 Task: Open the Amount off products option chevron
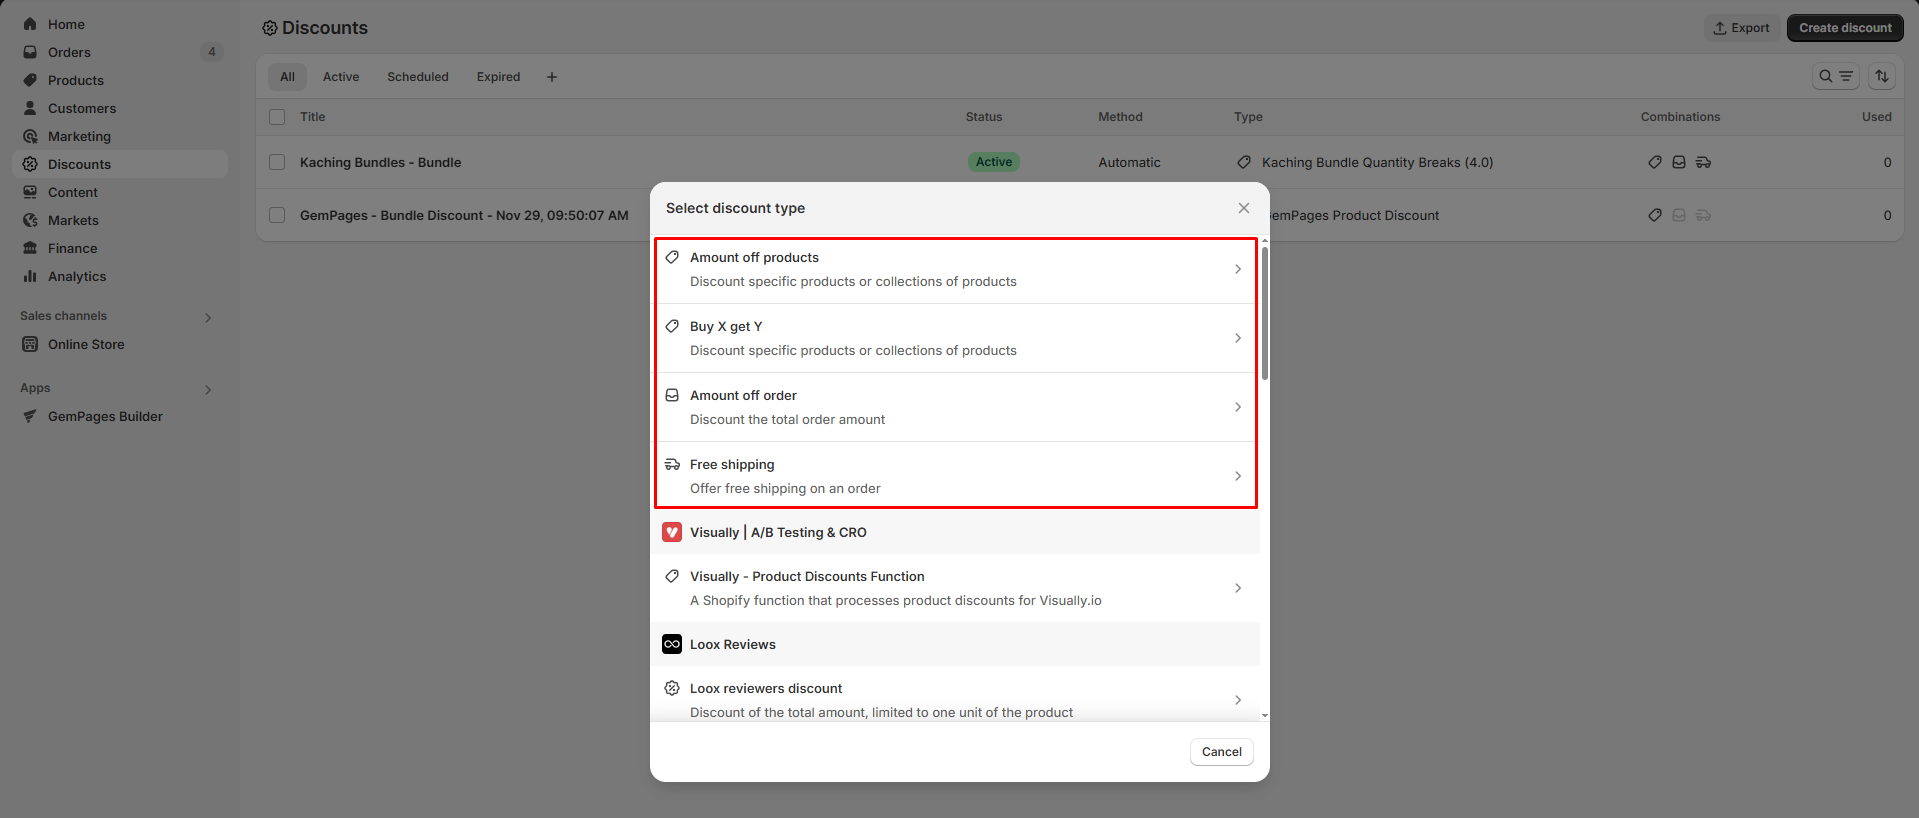click(1237, 269)
